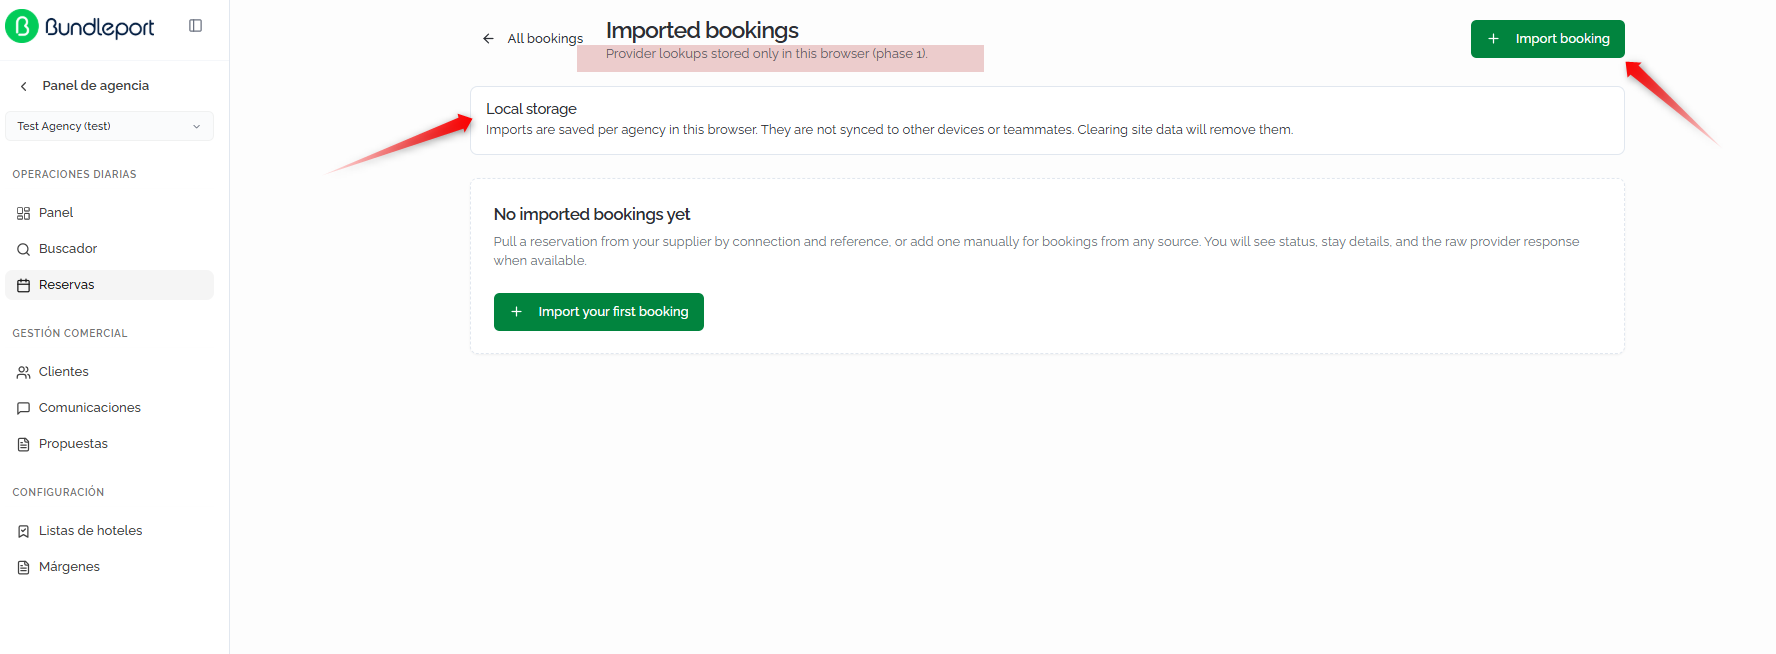Toggle the sidebar collapse icon
The image size is (1776, 654).
tap(196, 26)
